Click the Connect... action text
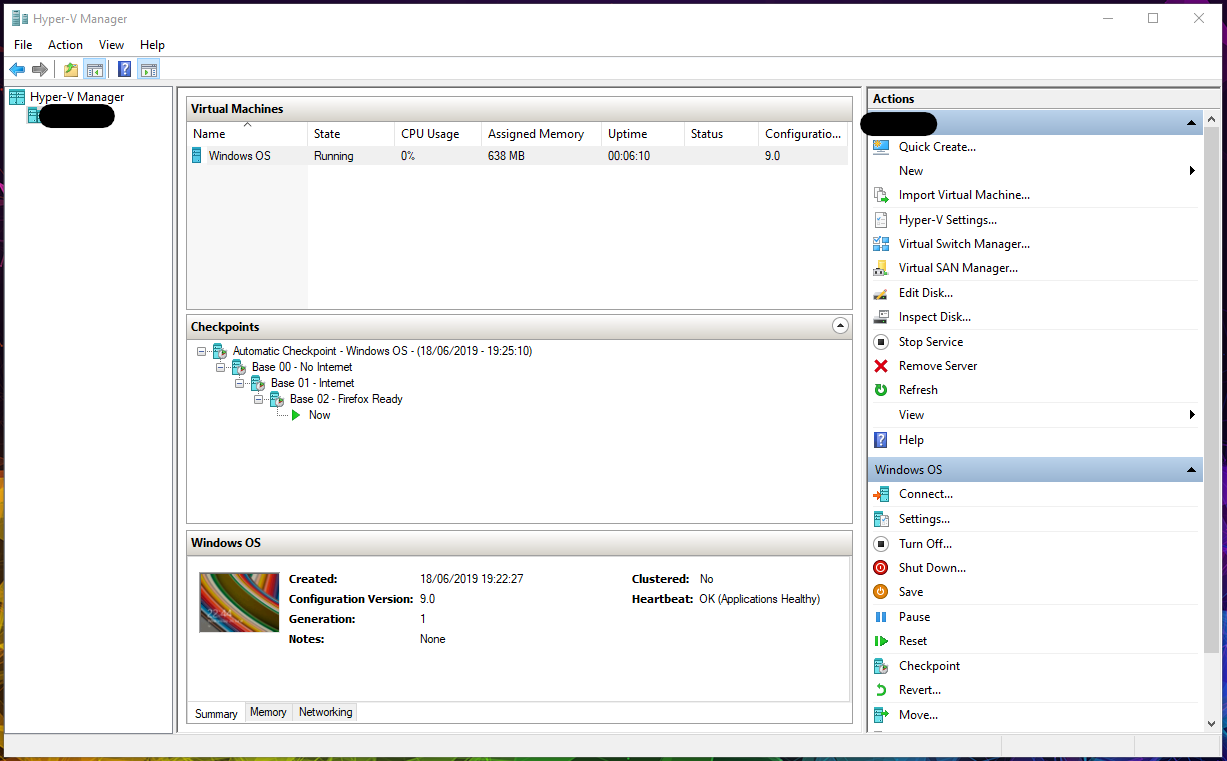 pos(926,494)
